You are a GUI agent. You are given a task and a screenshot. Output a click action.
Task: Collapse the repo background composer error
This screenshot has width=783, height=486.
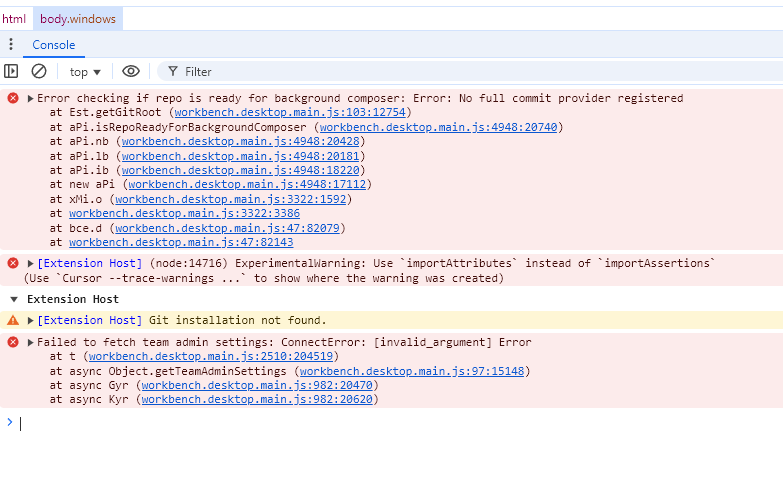coord(30,98)
